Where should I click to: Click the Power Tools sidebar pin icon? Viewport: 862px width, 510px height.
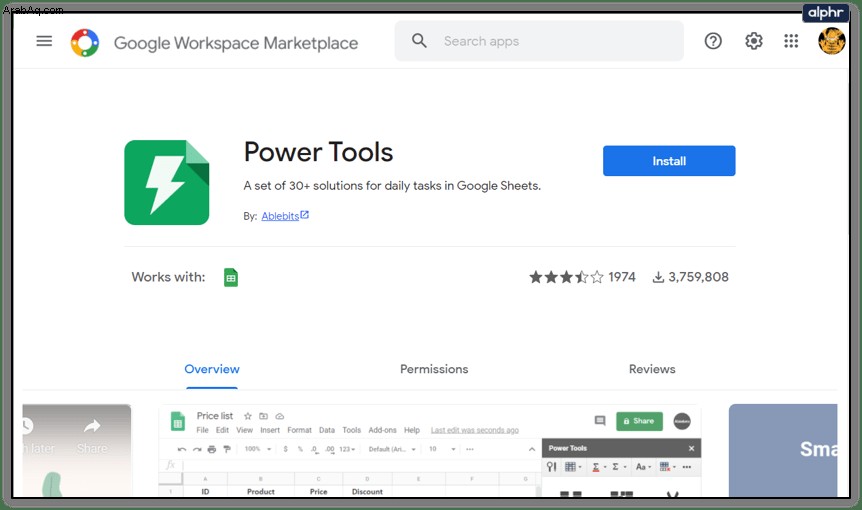(x=551, y=467)
